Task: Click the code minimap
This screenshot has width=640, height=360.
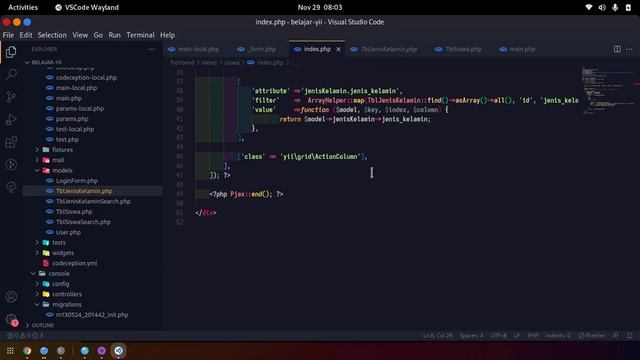Action: tap(607, 91)
